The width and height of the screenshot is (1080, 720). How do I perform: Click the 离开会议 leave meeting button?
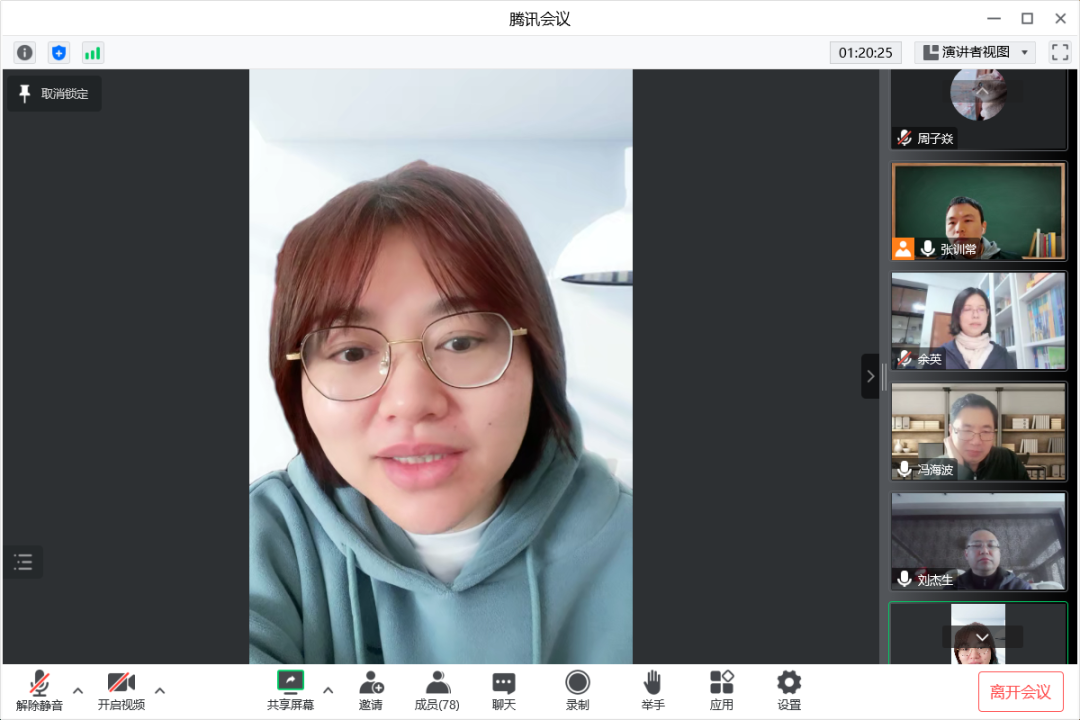click(x=1020, y=692)
